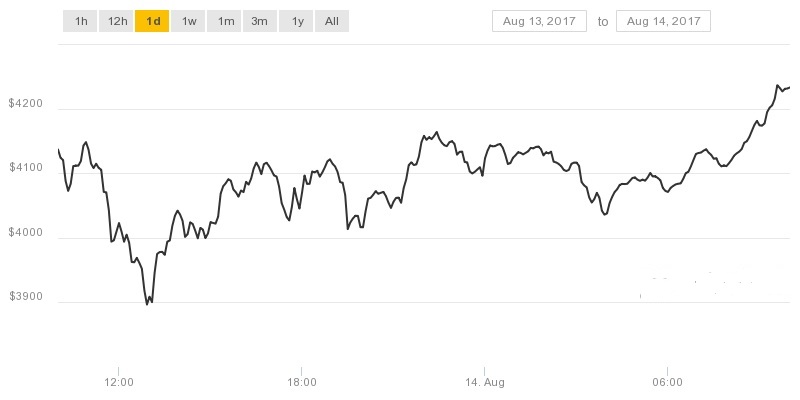
Task: Click the highlighted 1d range button
Action: point(152,21)
